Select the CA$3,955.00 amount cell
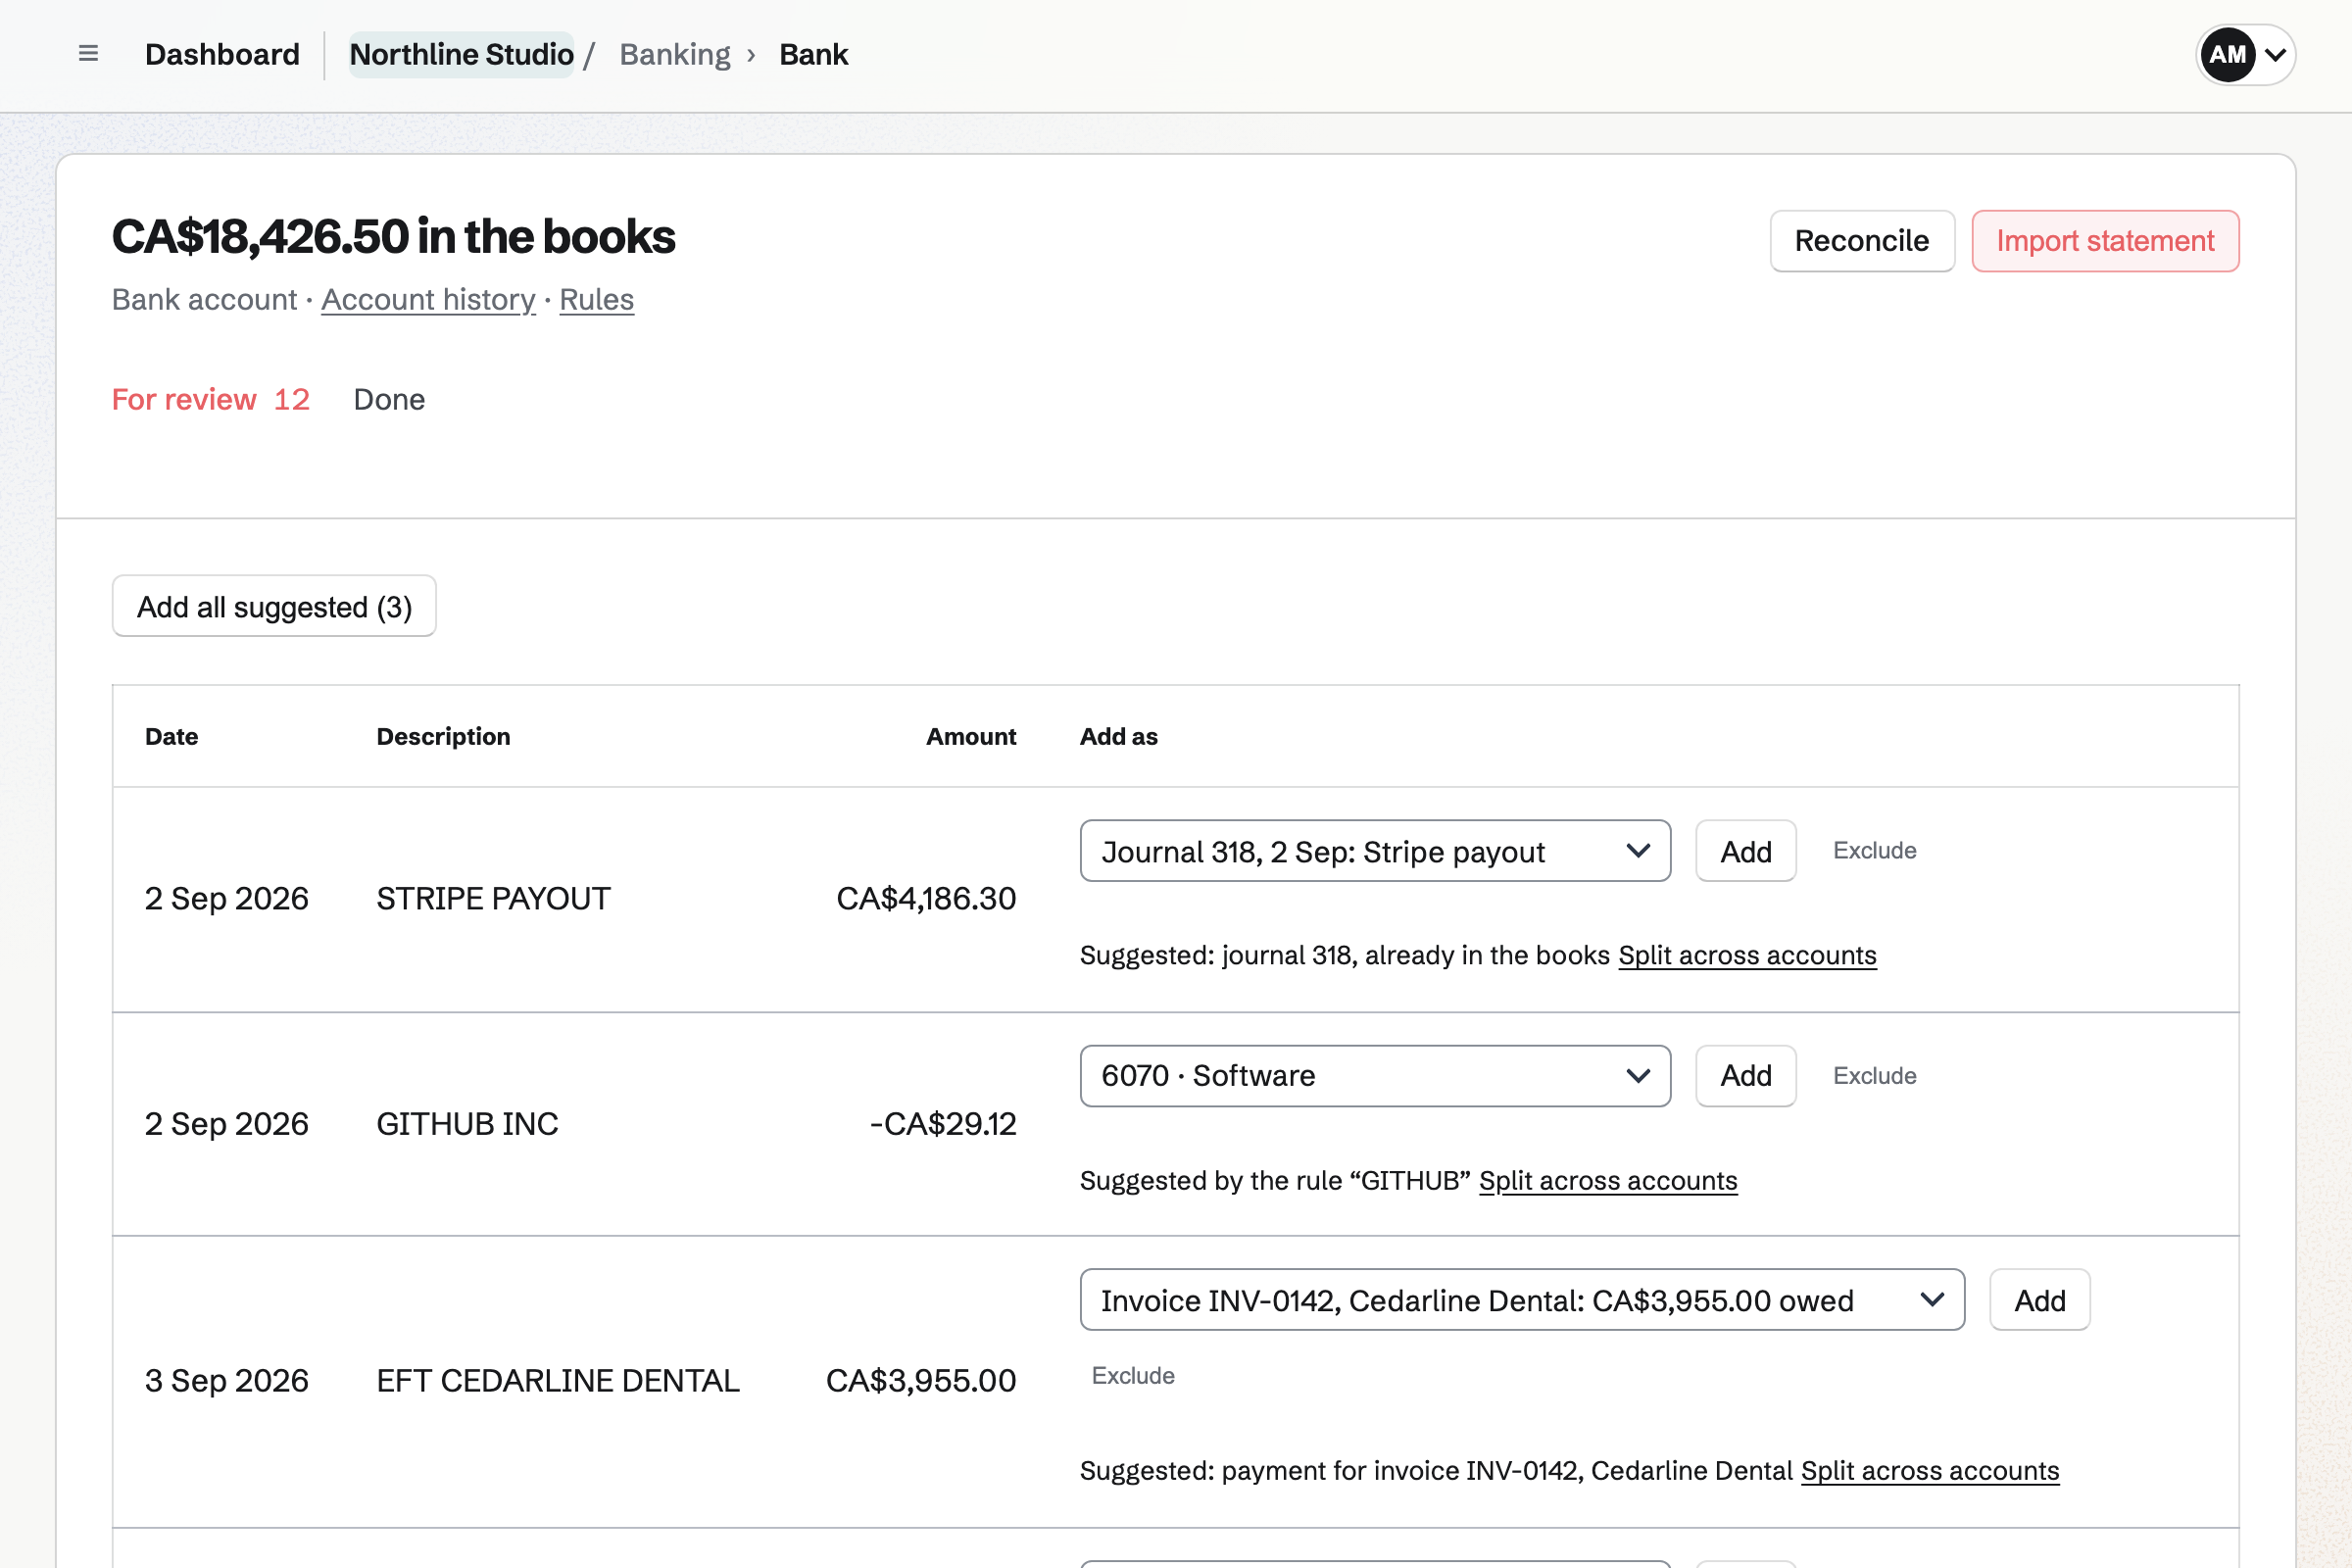2352x1568 pixels. 921,1380
